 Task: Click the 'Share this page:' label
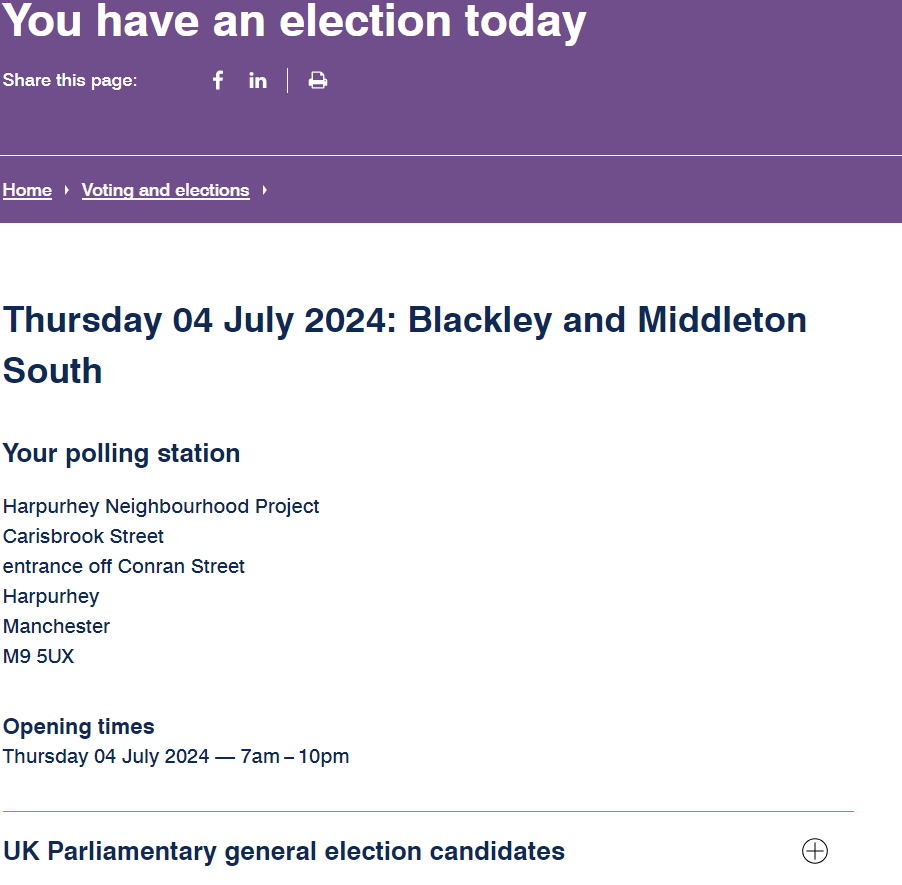(x=70, y=80)
